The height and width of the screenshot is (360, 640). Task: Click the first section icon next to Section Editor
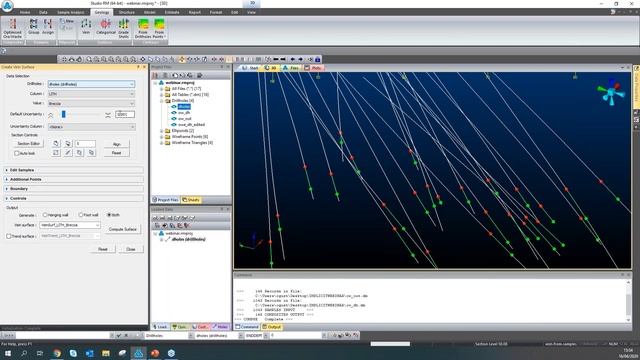tap(56, 144)
